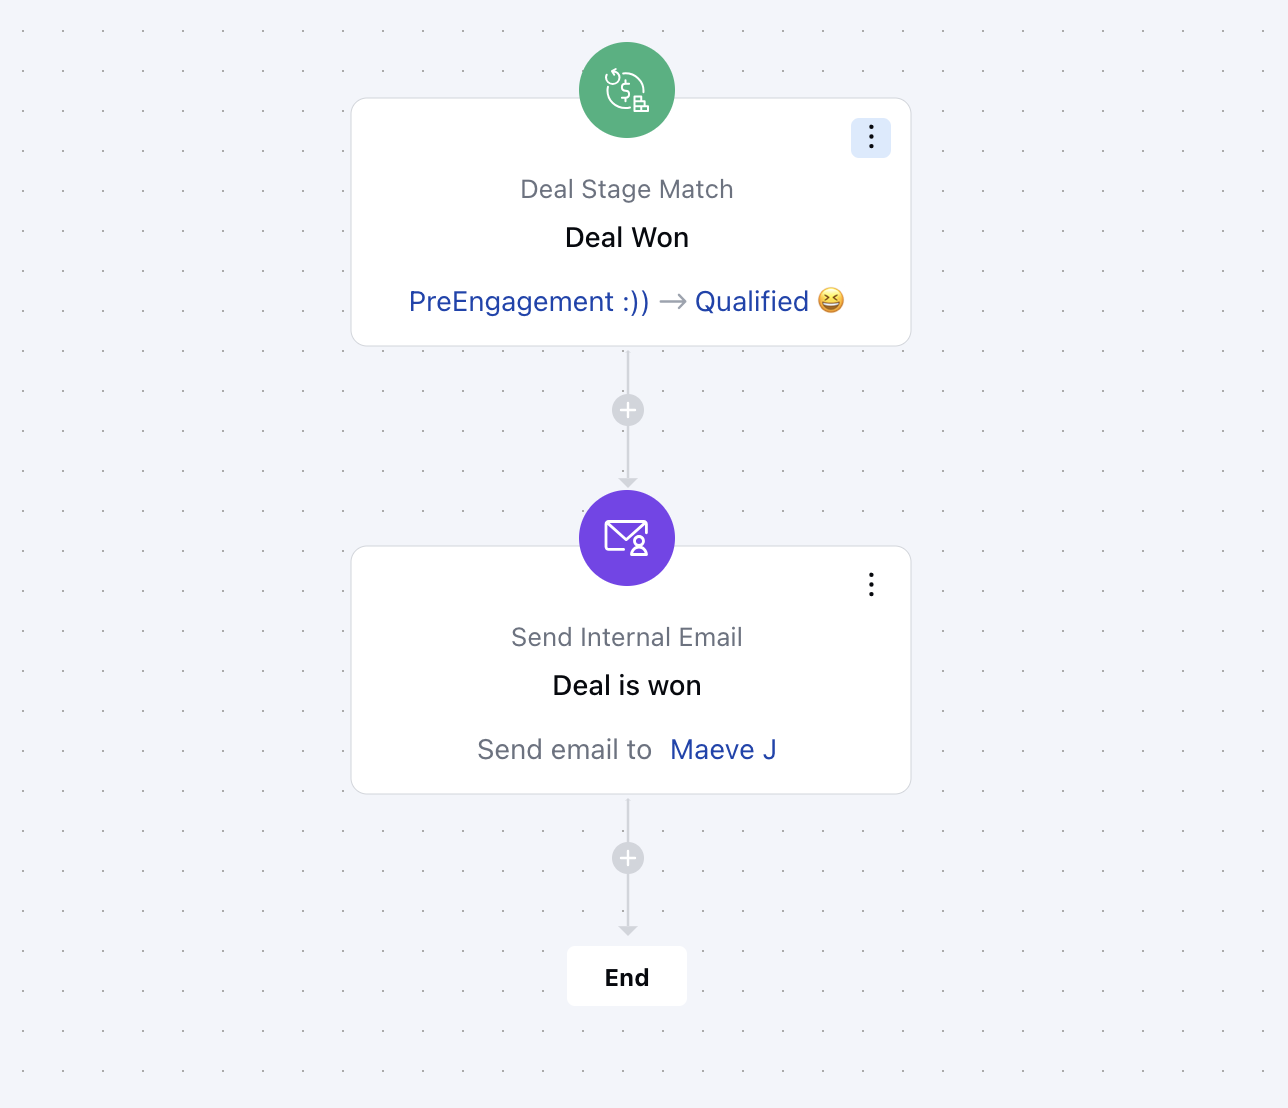Click the End node
This screenshot has width=1288, height=1108.
627,976
